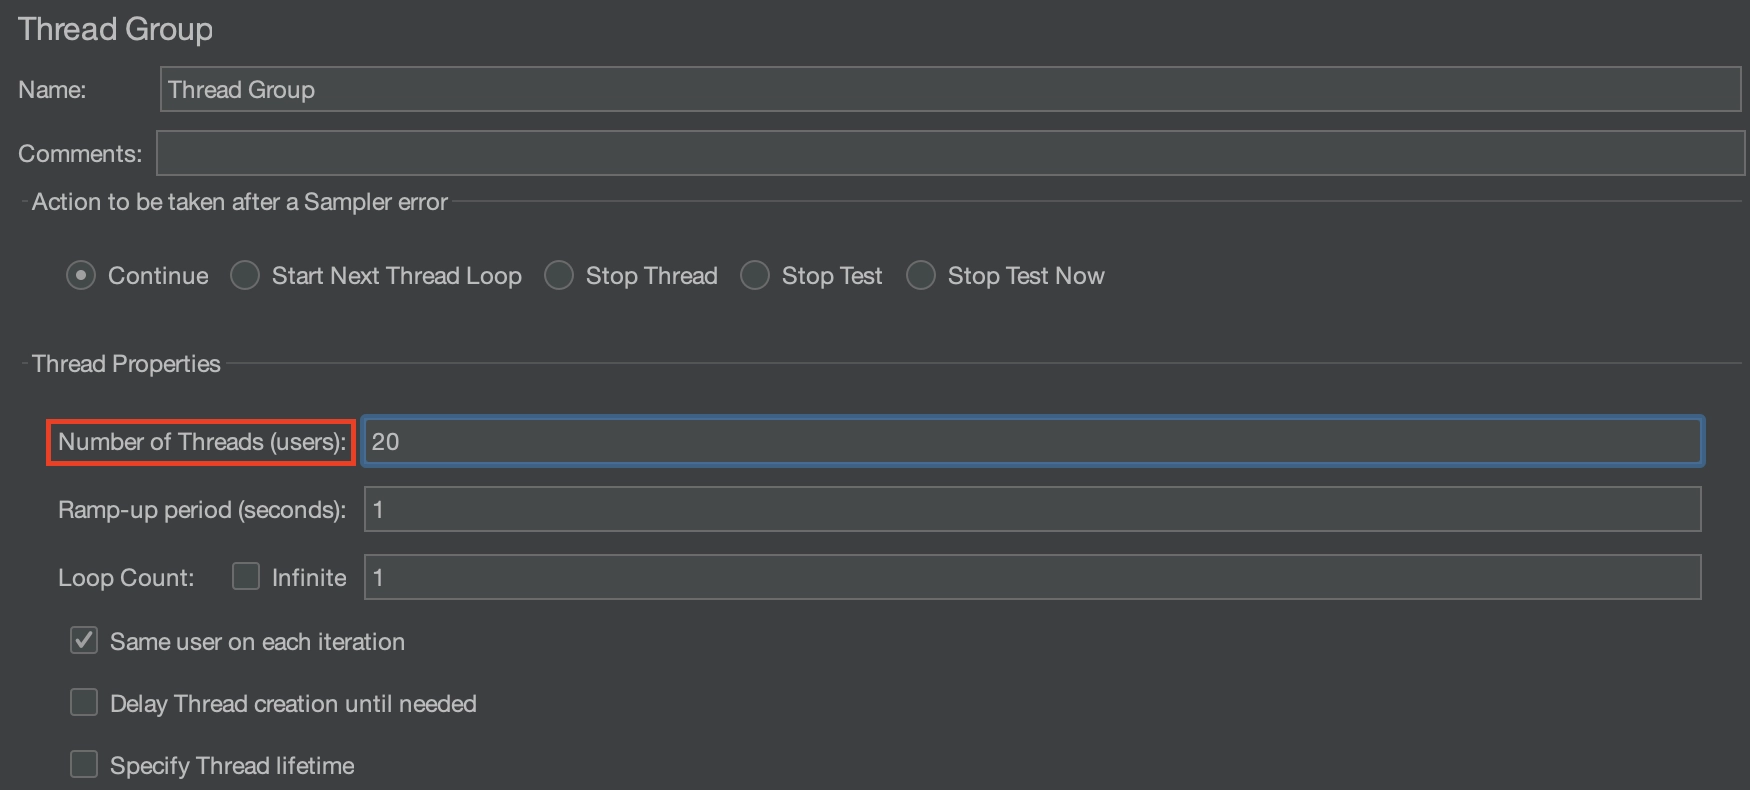Viewport: 1750px width, 790px height.
Task: Click the Thread Group panel title
Action: point(115,29)
